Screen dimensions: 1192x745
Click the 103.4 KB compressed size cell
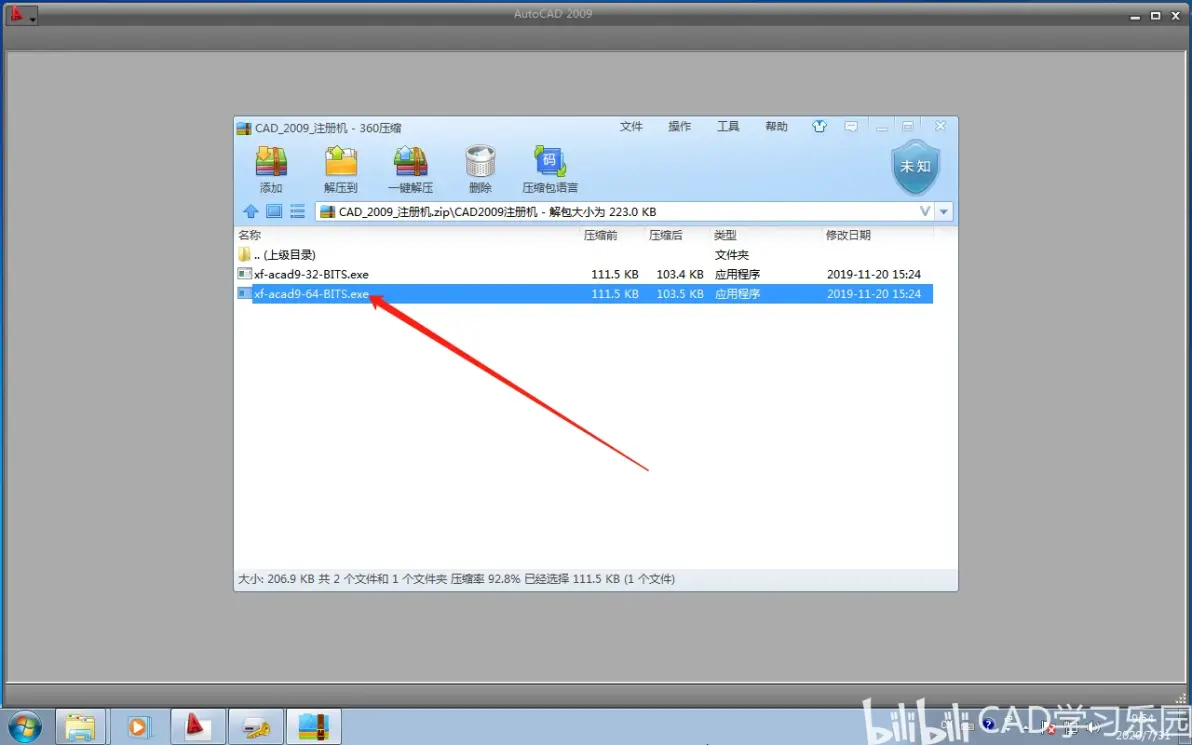[680, 274]
